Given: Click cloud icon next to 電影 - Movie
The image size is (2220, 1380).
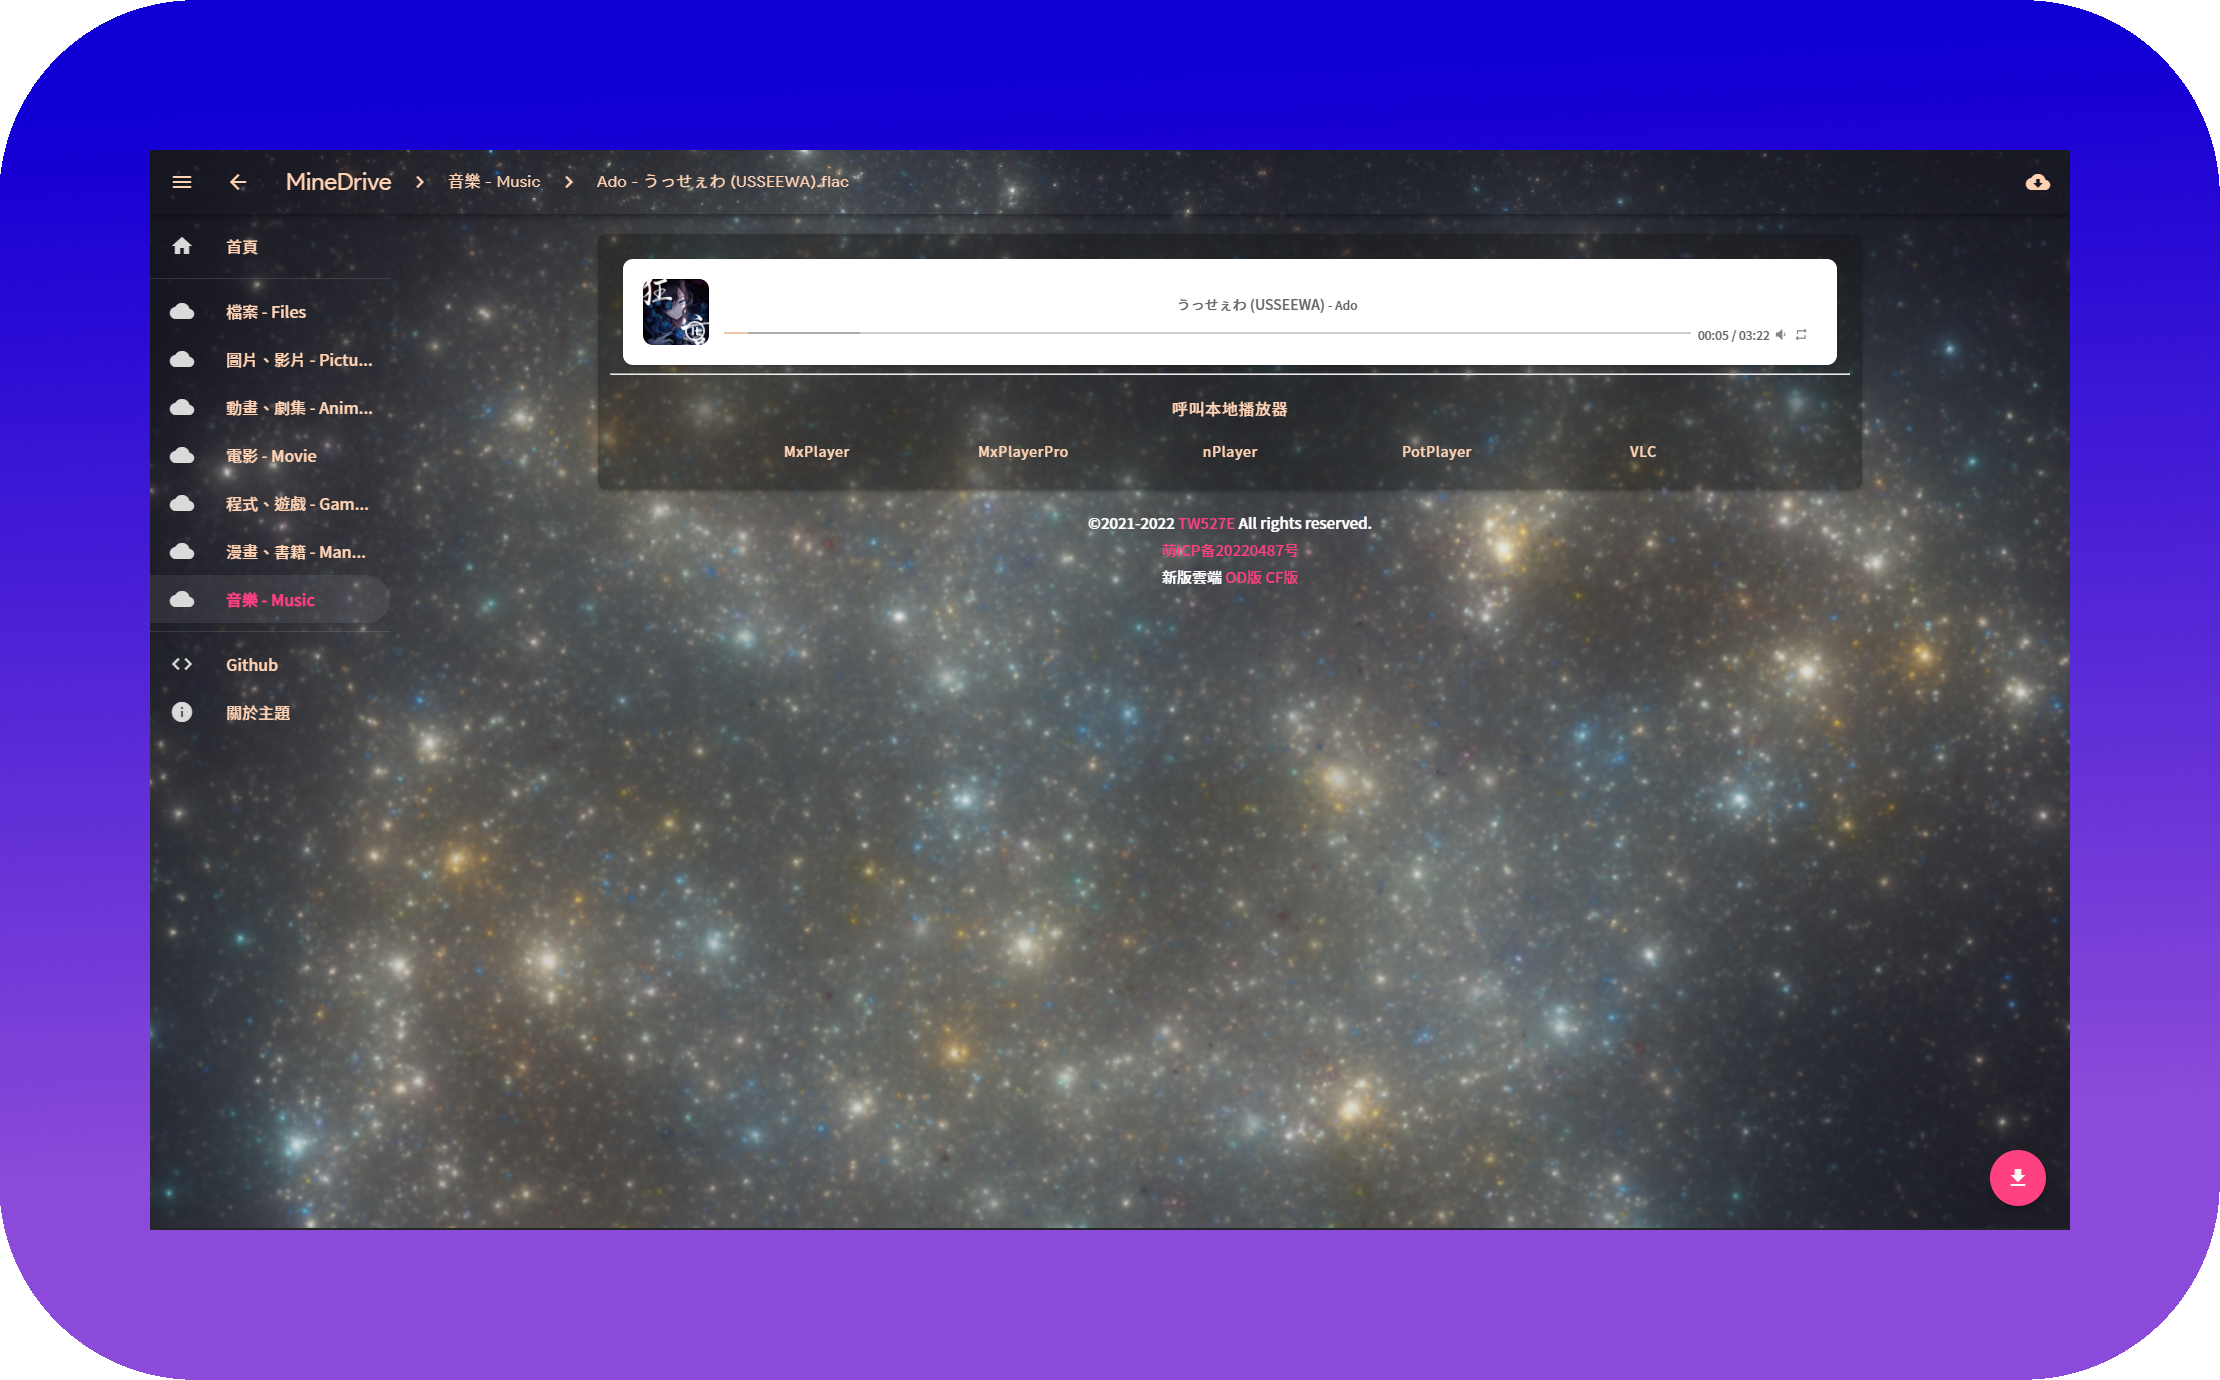Looking at the screenshot, I should click(x=182, y=456).
